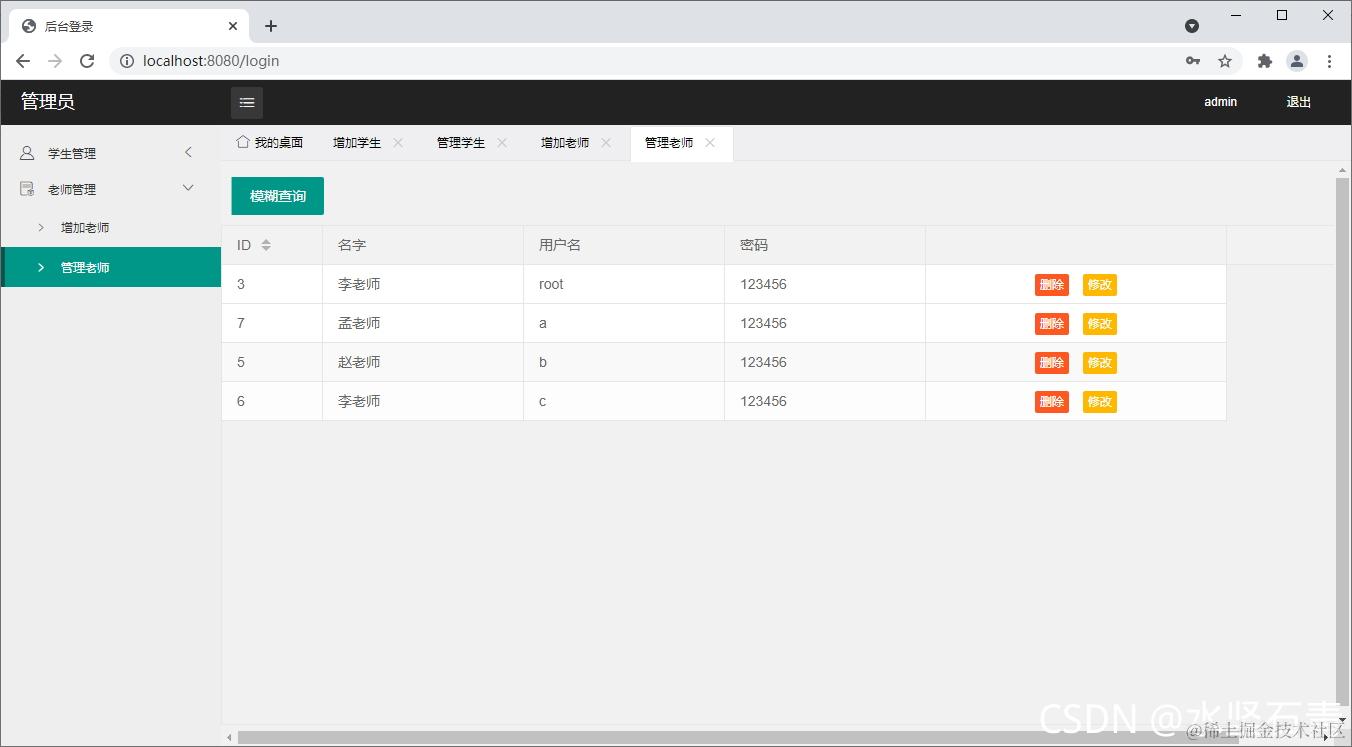Close the 后台登录 browser tab
1352x747 pixels.
(x=234, y=26)
